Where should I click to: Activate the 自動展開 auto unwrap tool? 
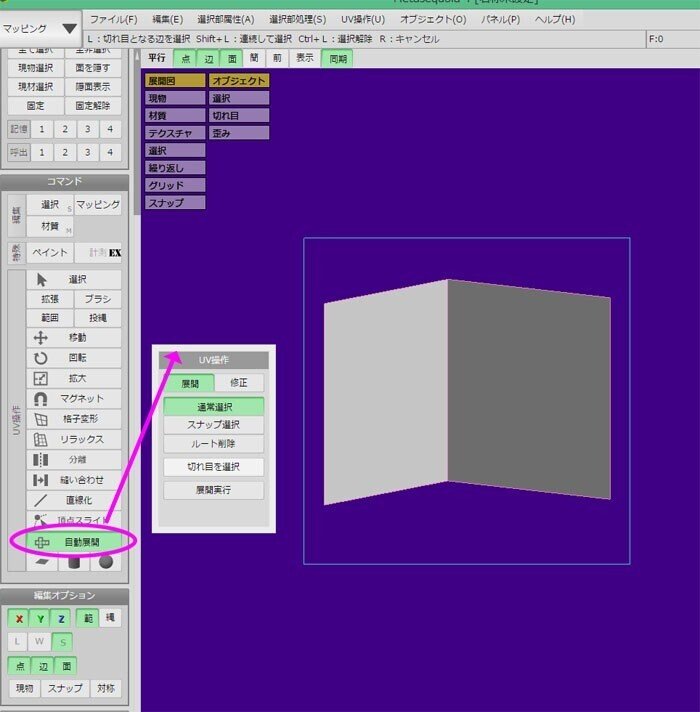point(74,542)
